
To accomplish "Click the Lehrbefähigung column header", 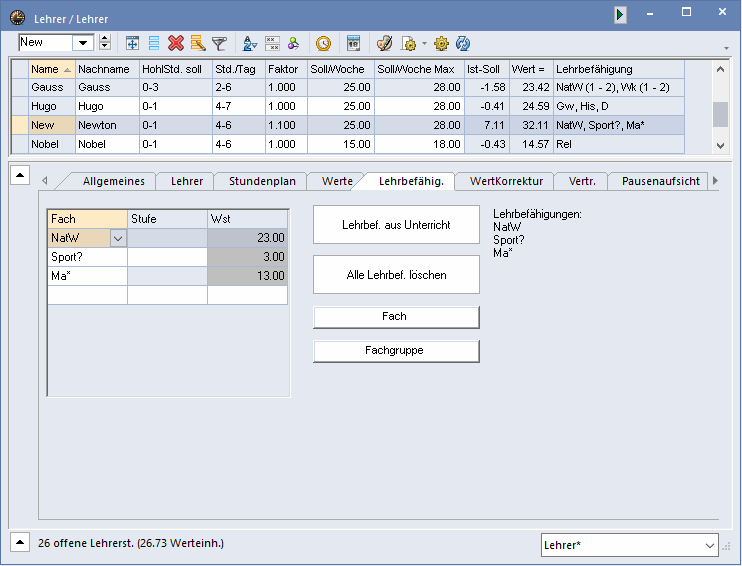I will 618,69.
